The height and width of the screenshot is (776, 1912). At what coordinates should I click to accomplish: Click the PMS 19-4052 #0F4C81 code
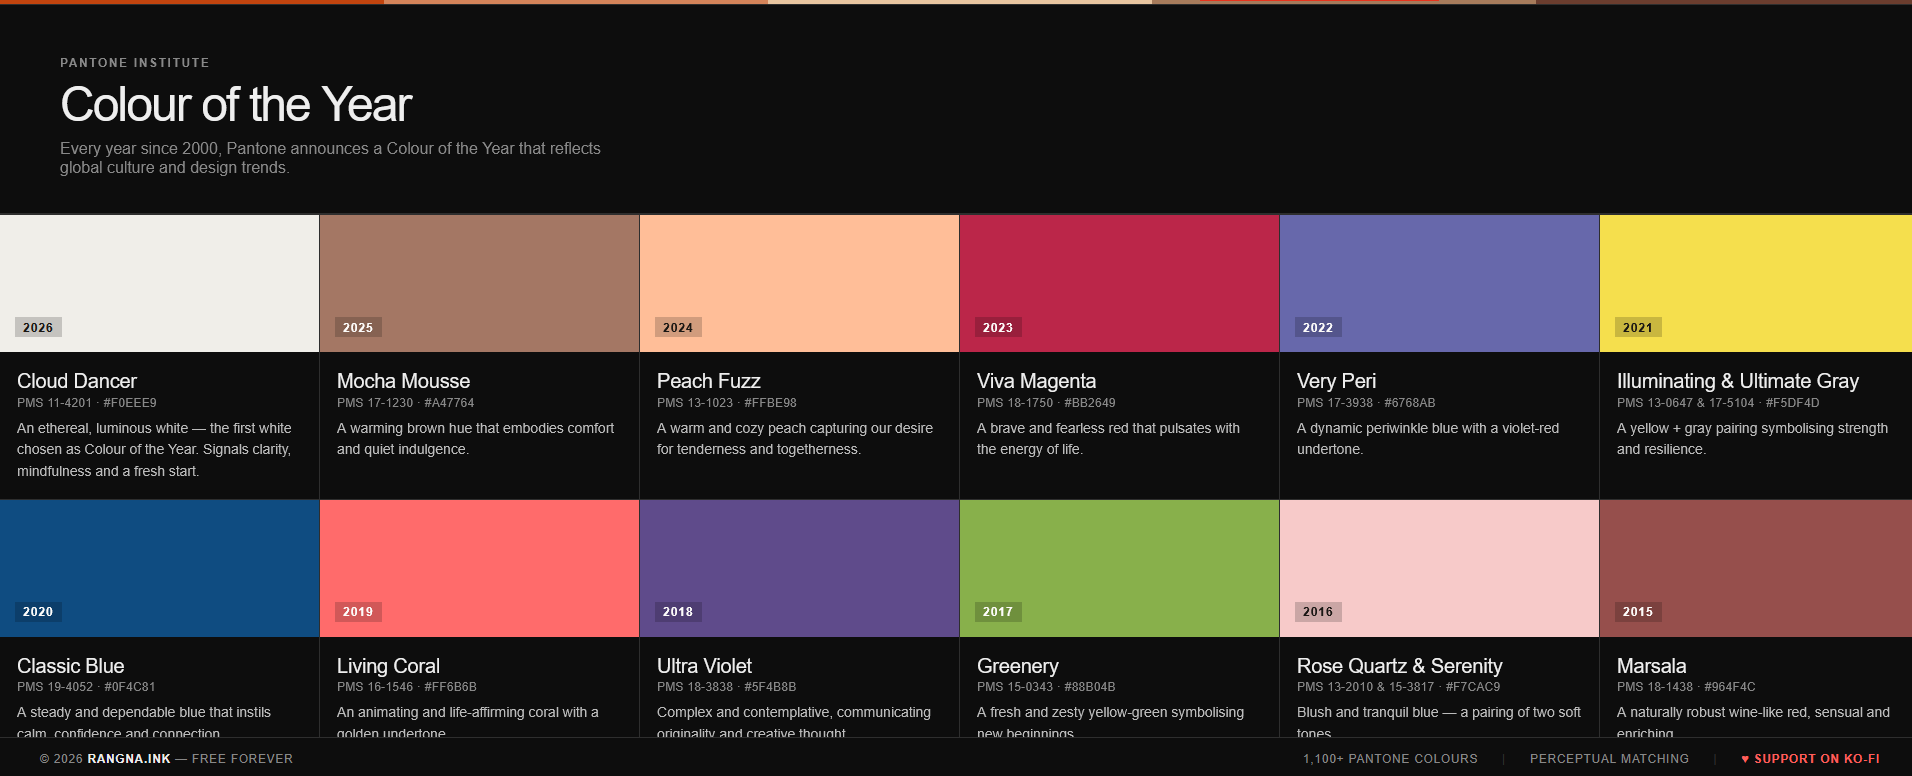pyautogui.click(x=86, y=687)
